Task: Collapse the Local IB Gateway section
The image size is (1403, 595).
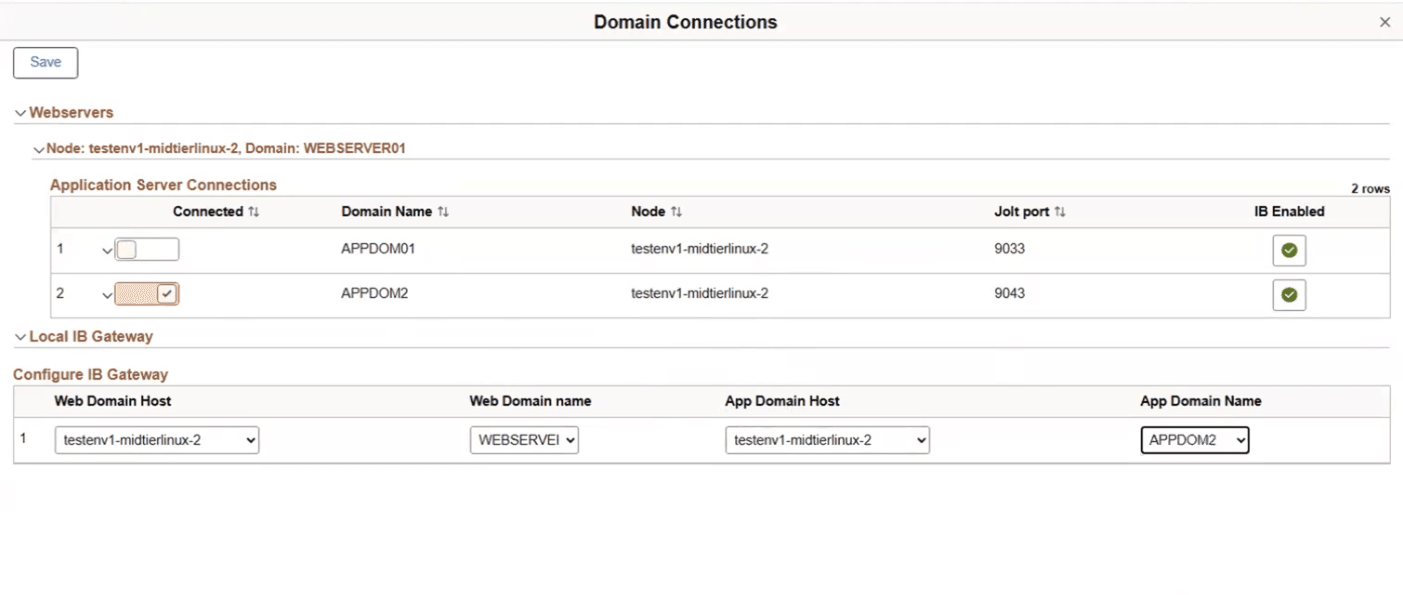Action: coord(20,336)
